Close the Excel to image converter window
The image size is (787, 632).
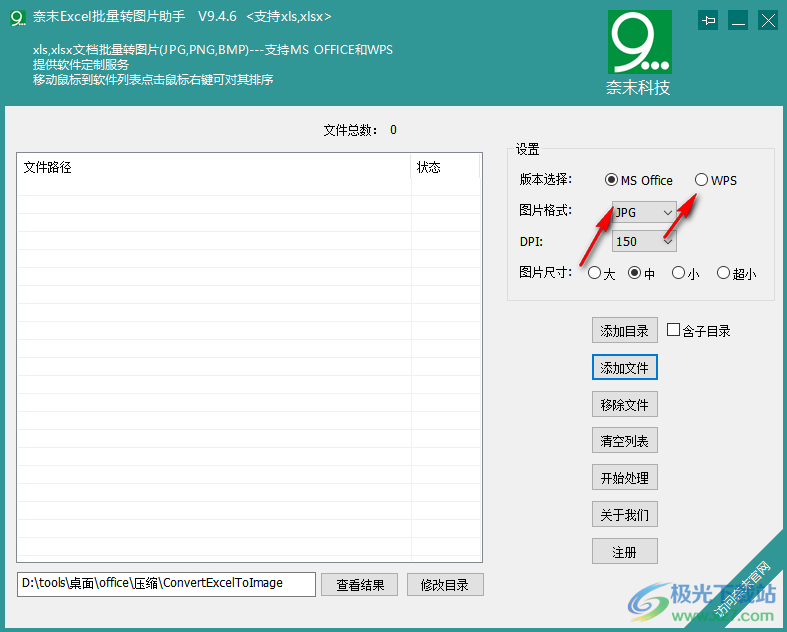pyautogui.click(x=768, y=21)
